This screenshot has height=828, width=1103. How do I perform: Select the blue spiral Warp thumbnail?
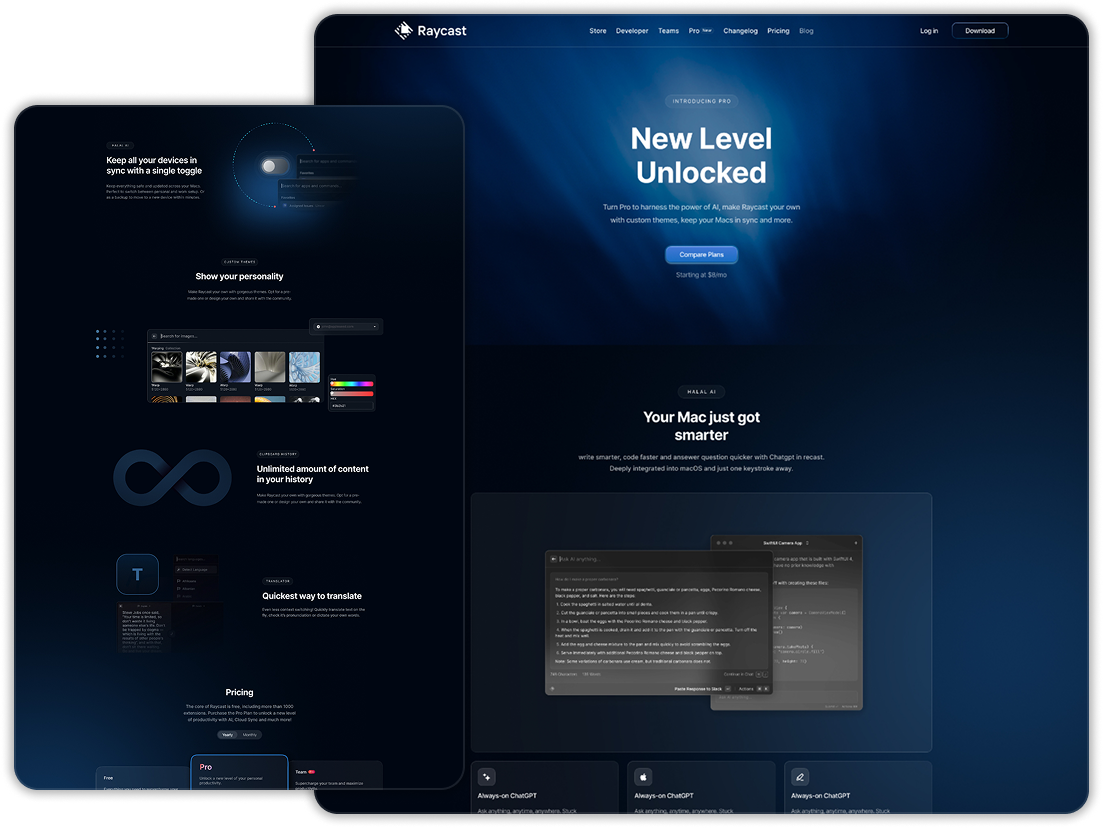236,367
